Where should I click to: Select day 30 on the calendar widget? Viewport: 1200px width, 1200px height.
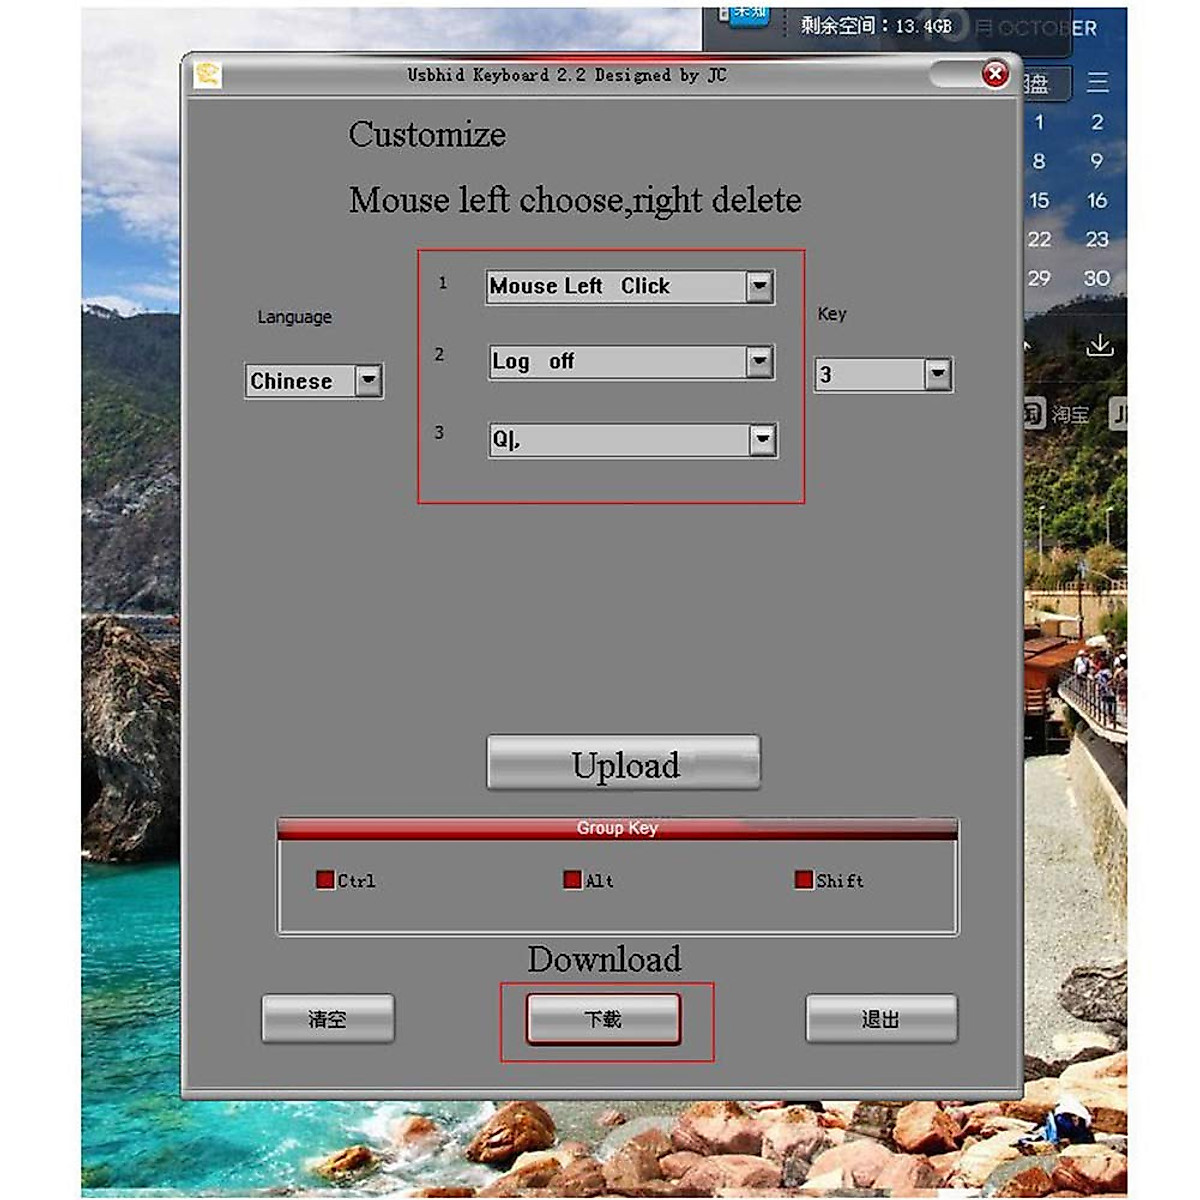(x=1097, y=278)
